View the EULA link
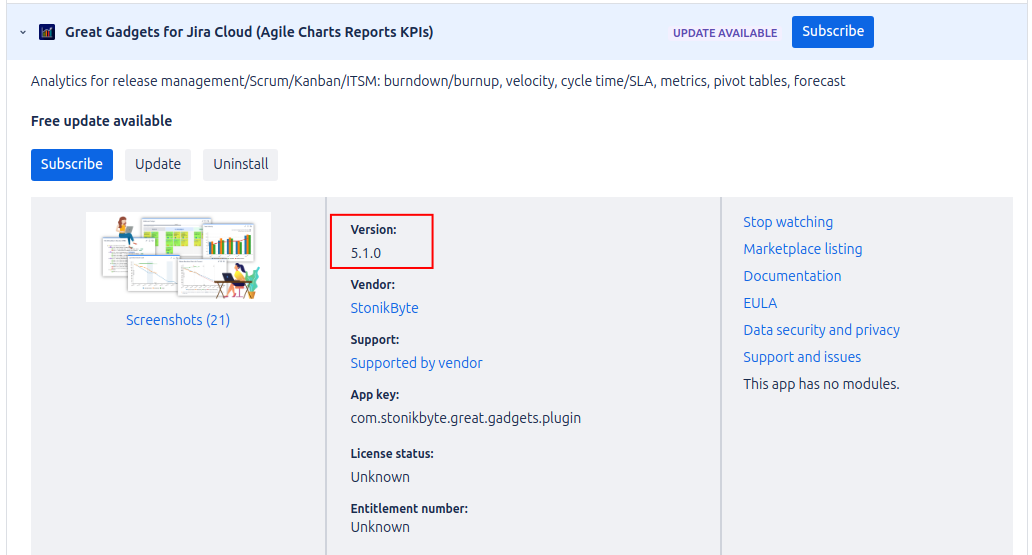Screen dimensions: 1032x555 (760, 303)
